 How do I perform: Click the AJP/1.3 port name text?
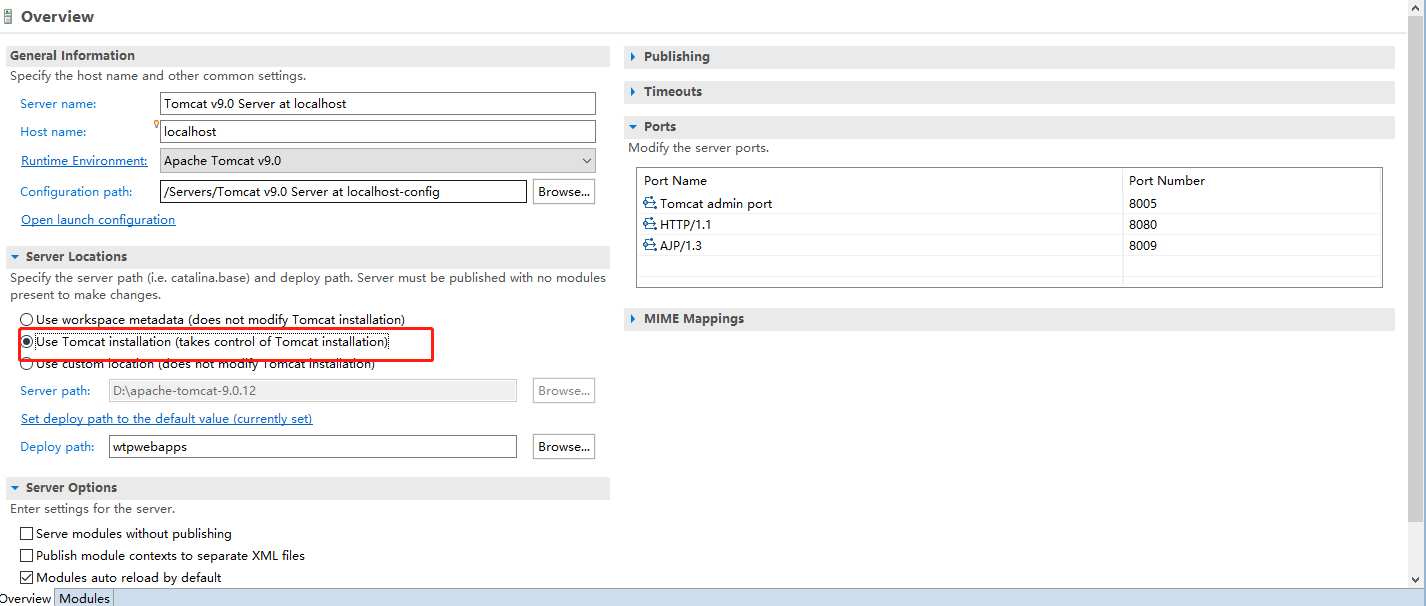click(681, 245)
